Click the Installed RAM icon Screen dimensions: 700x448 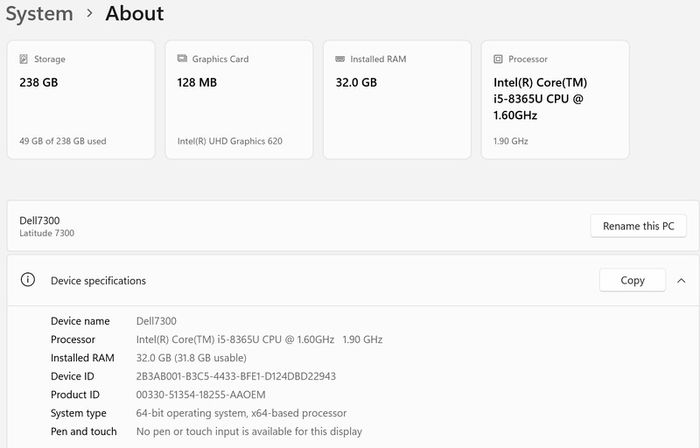click(x=340, y=59)
